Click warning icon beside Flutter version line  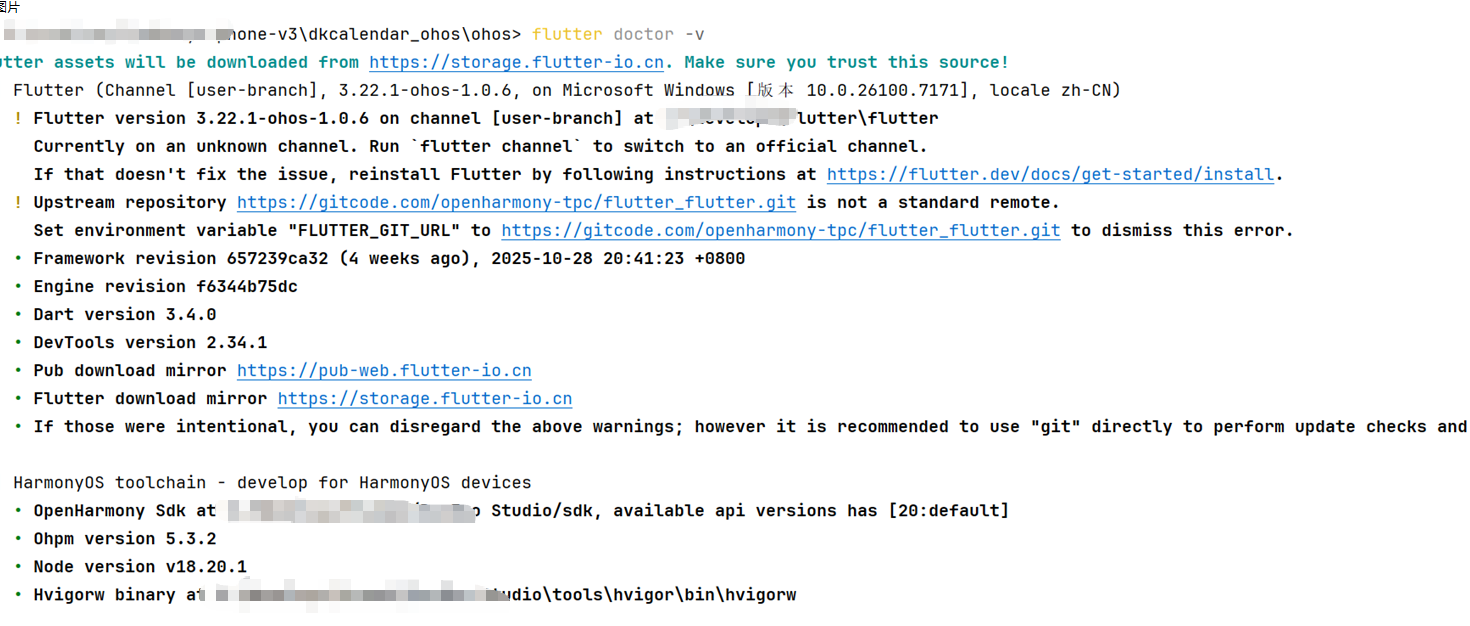click(x=18, y=119)
